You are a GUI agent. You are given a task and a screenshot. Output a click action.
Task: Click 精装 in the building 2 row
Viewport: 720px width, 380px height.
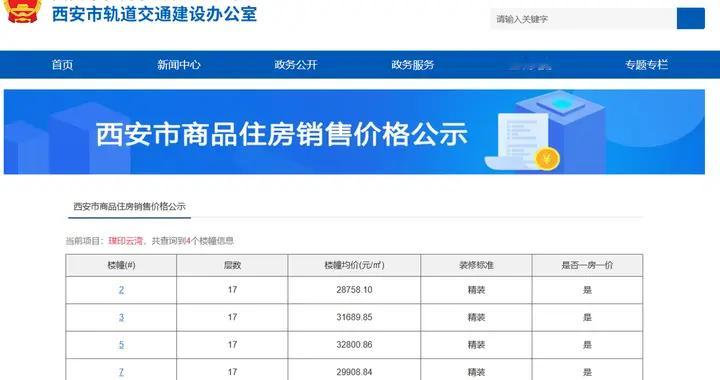[476, 290]
